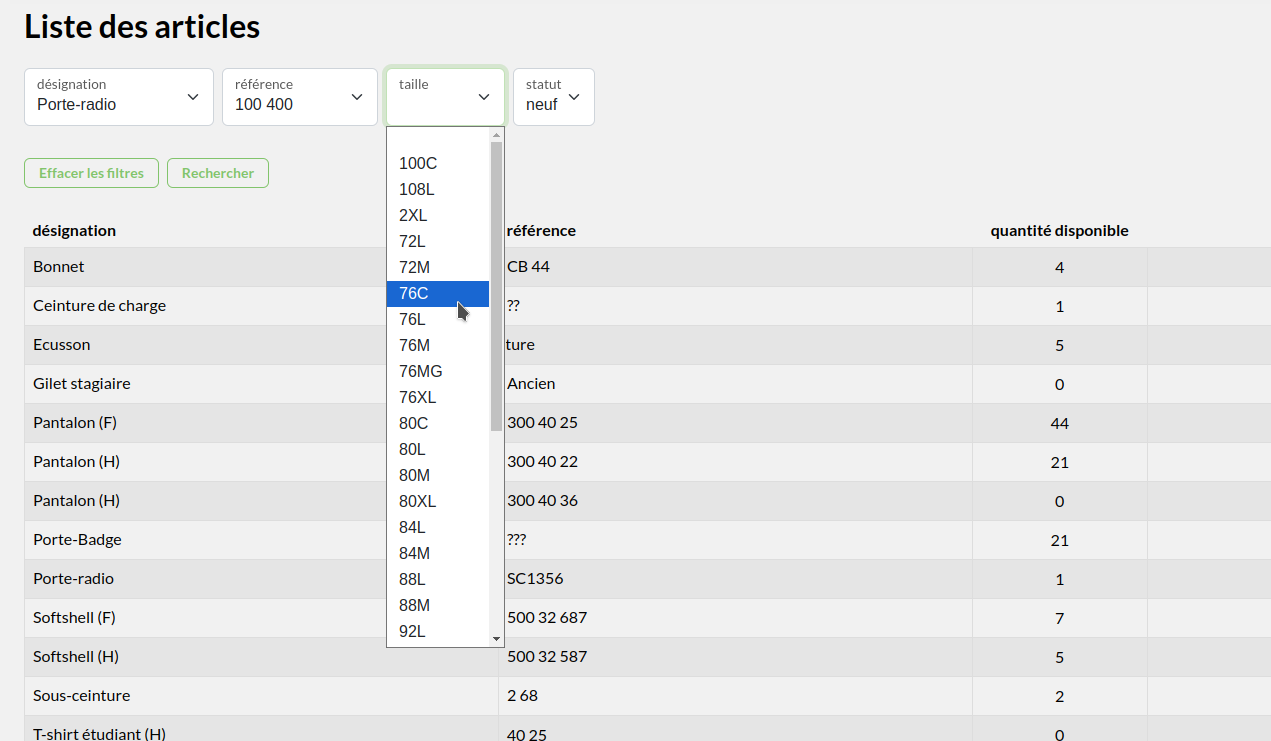Click the quantité disponible column header
The image size is (1271, 741).
1059,231
